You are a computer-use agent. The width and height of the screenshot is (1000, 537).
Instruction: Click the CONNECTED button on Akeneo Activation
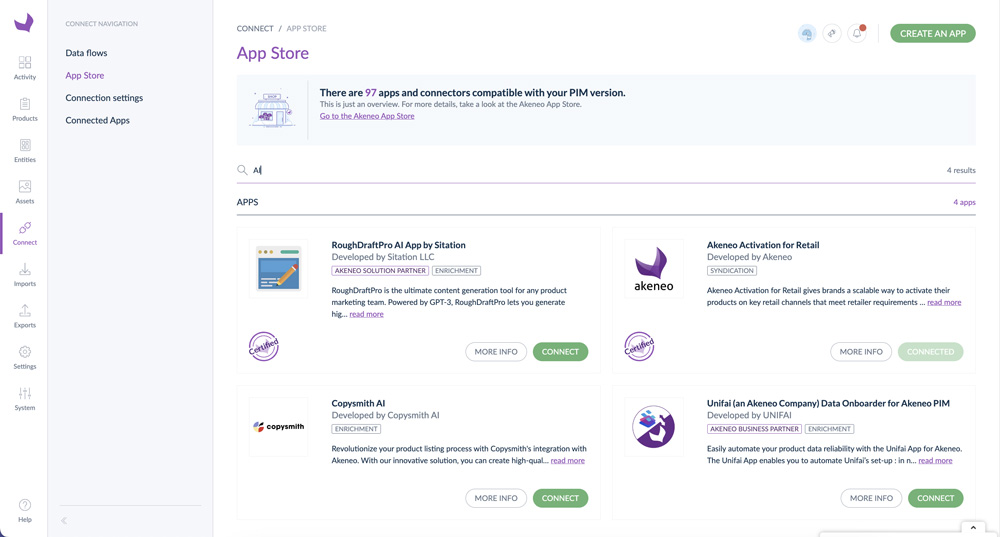pos(930,351)
